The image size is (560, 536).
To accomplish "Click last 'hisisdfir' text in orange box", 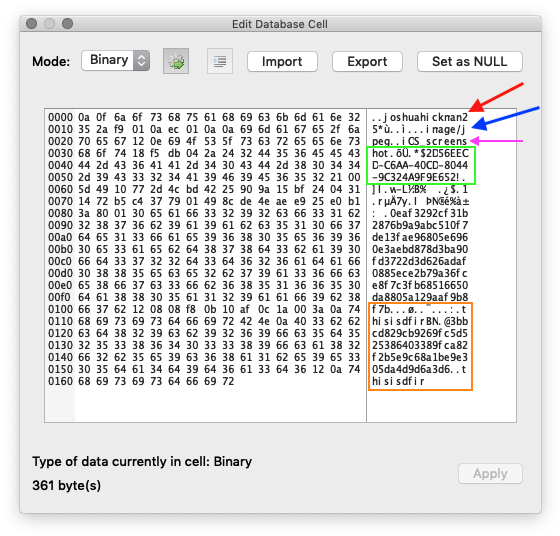I will pos(398,381).
